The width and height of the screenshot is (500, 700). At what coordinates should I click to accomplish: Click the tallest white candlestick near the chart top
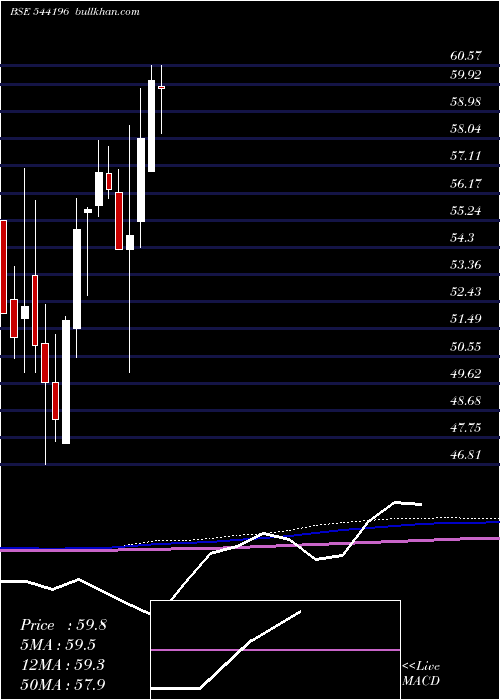151,126
